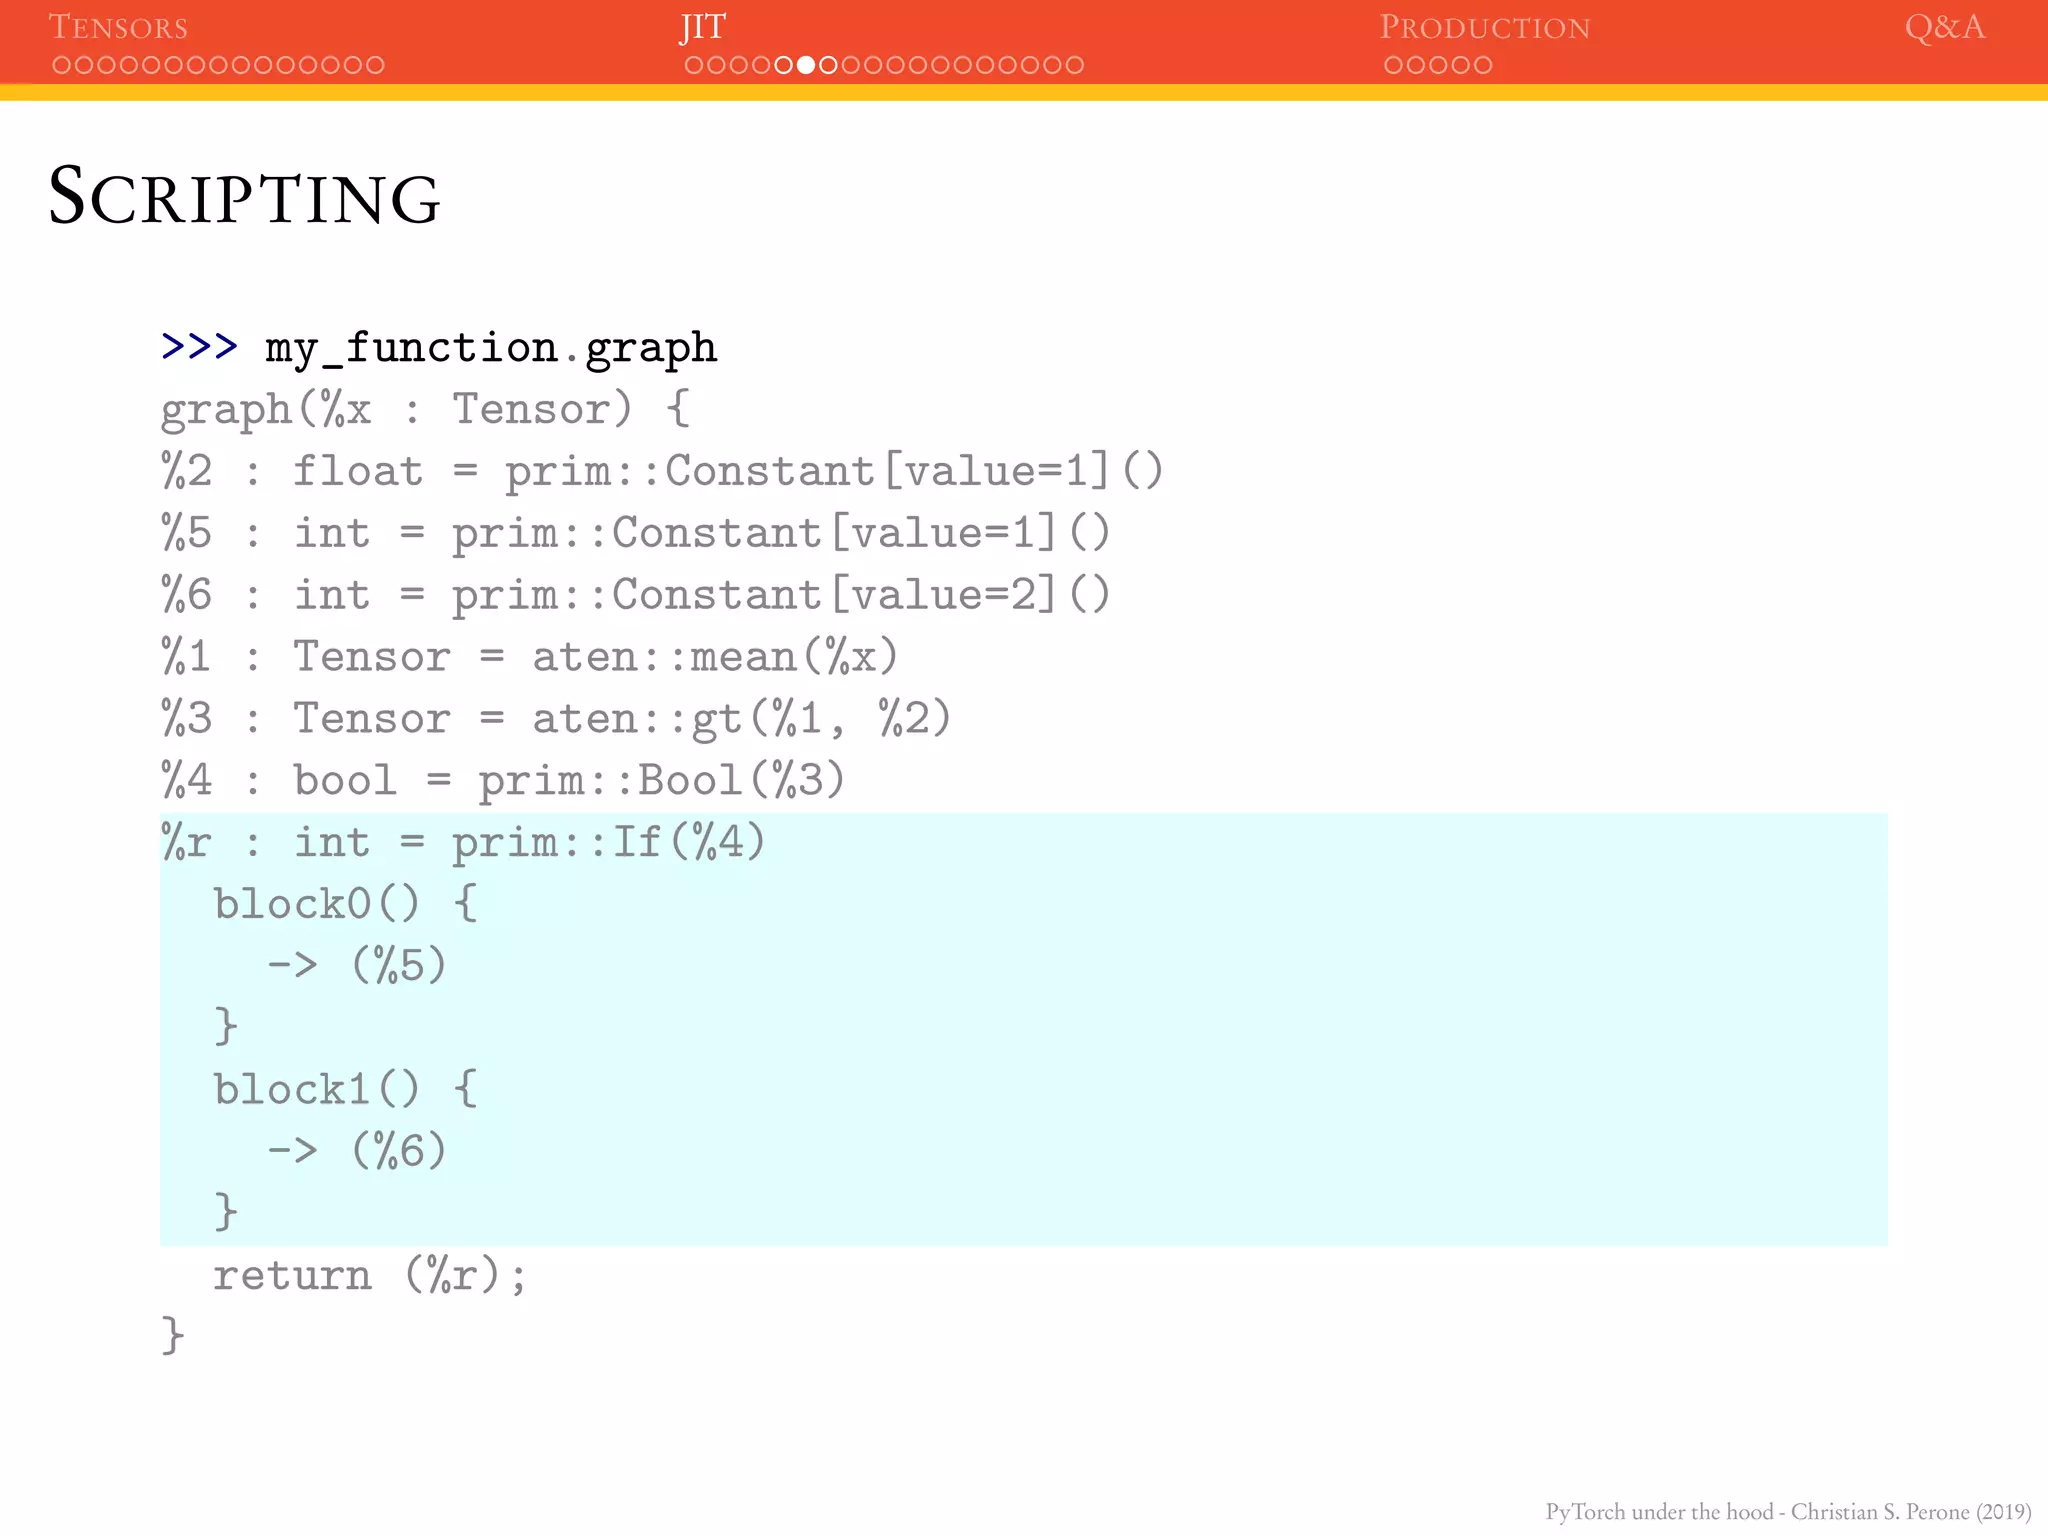Select the filled current-slide dot under JIT

coord(806,65)
